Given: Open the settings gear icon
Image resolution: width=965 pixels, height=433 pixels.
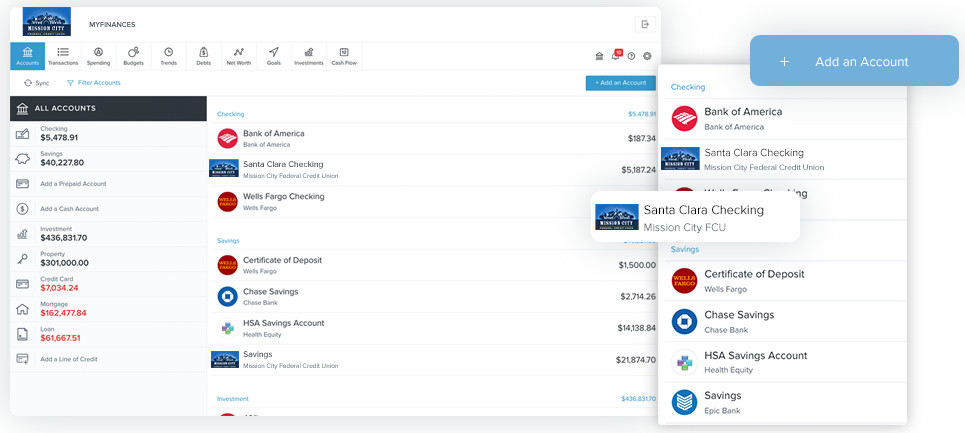Looking at the screenshot, I should 647,56.
